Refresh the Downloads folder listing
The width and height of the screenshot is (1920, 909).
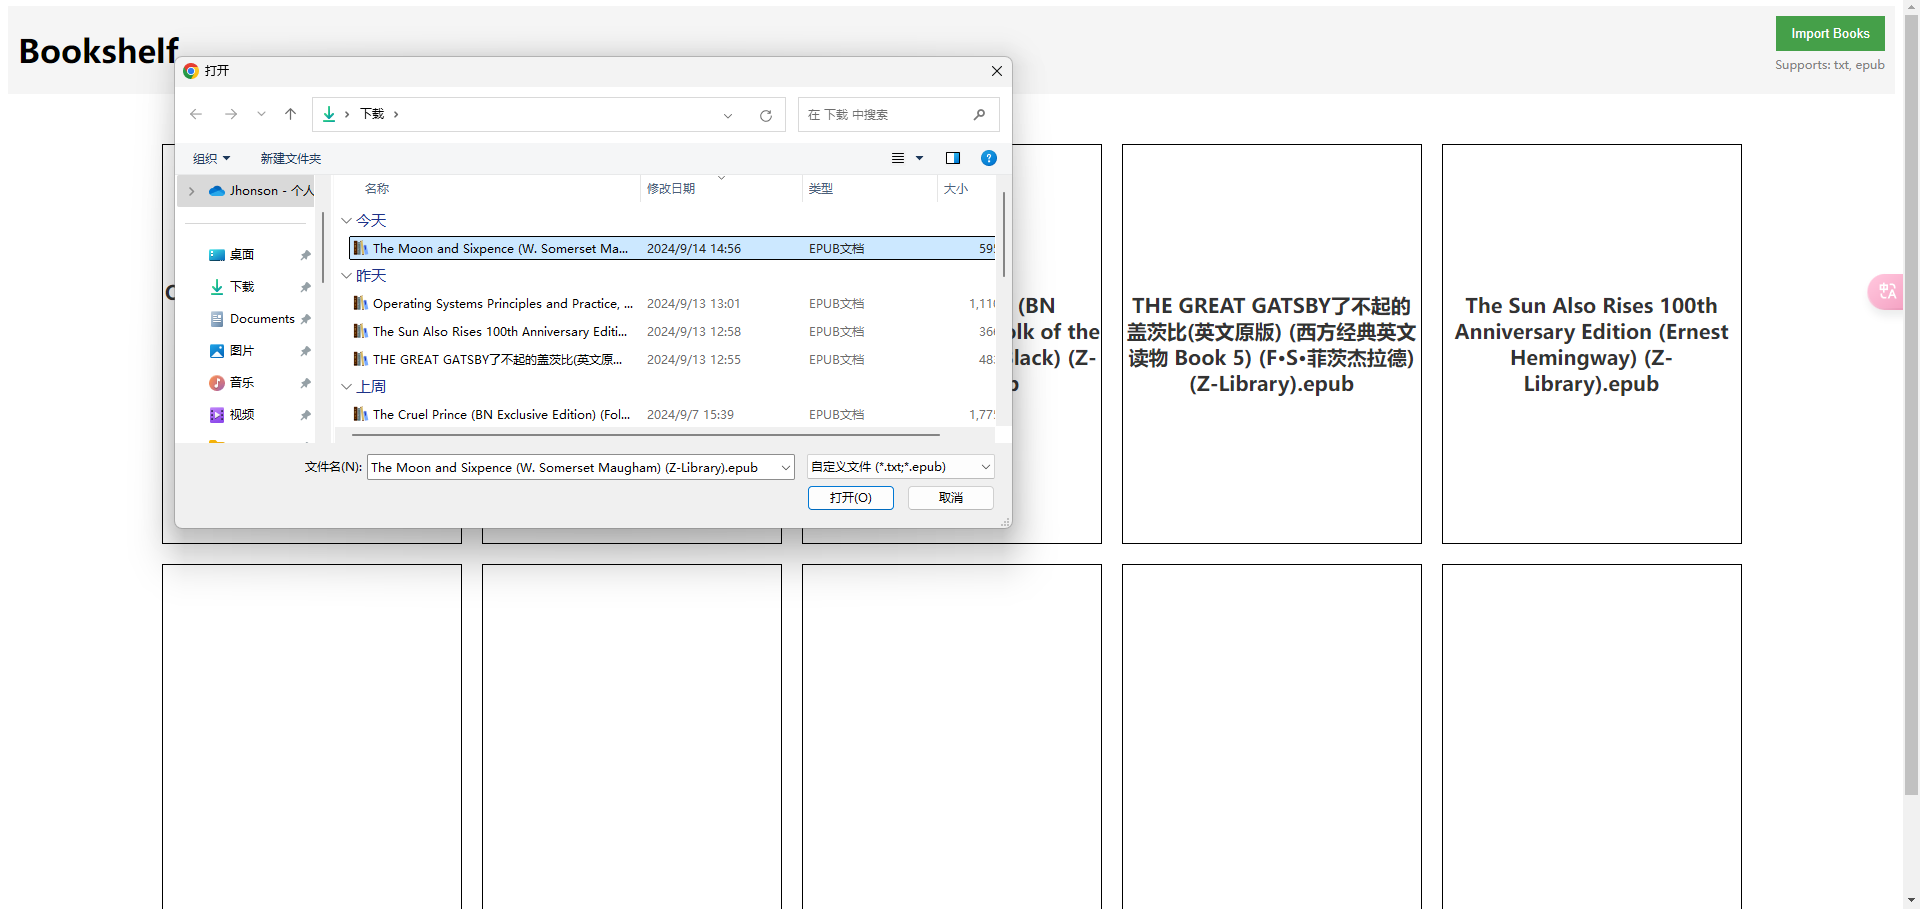(x=766, y=115)
